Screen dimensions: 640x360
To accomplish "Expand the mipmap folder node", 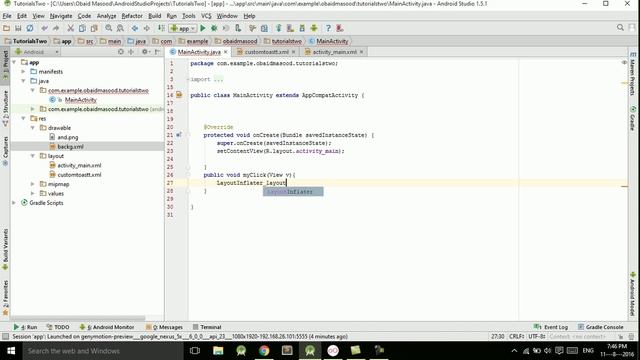I will tap(33, 184).
